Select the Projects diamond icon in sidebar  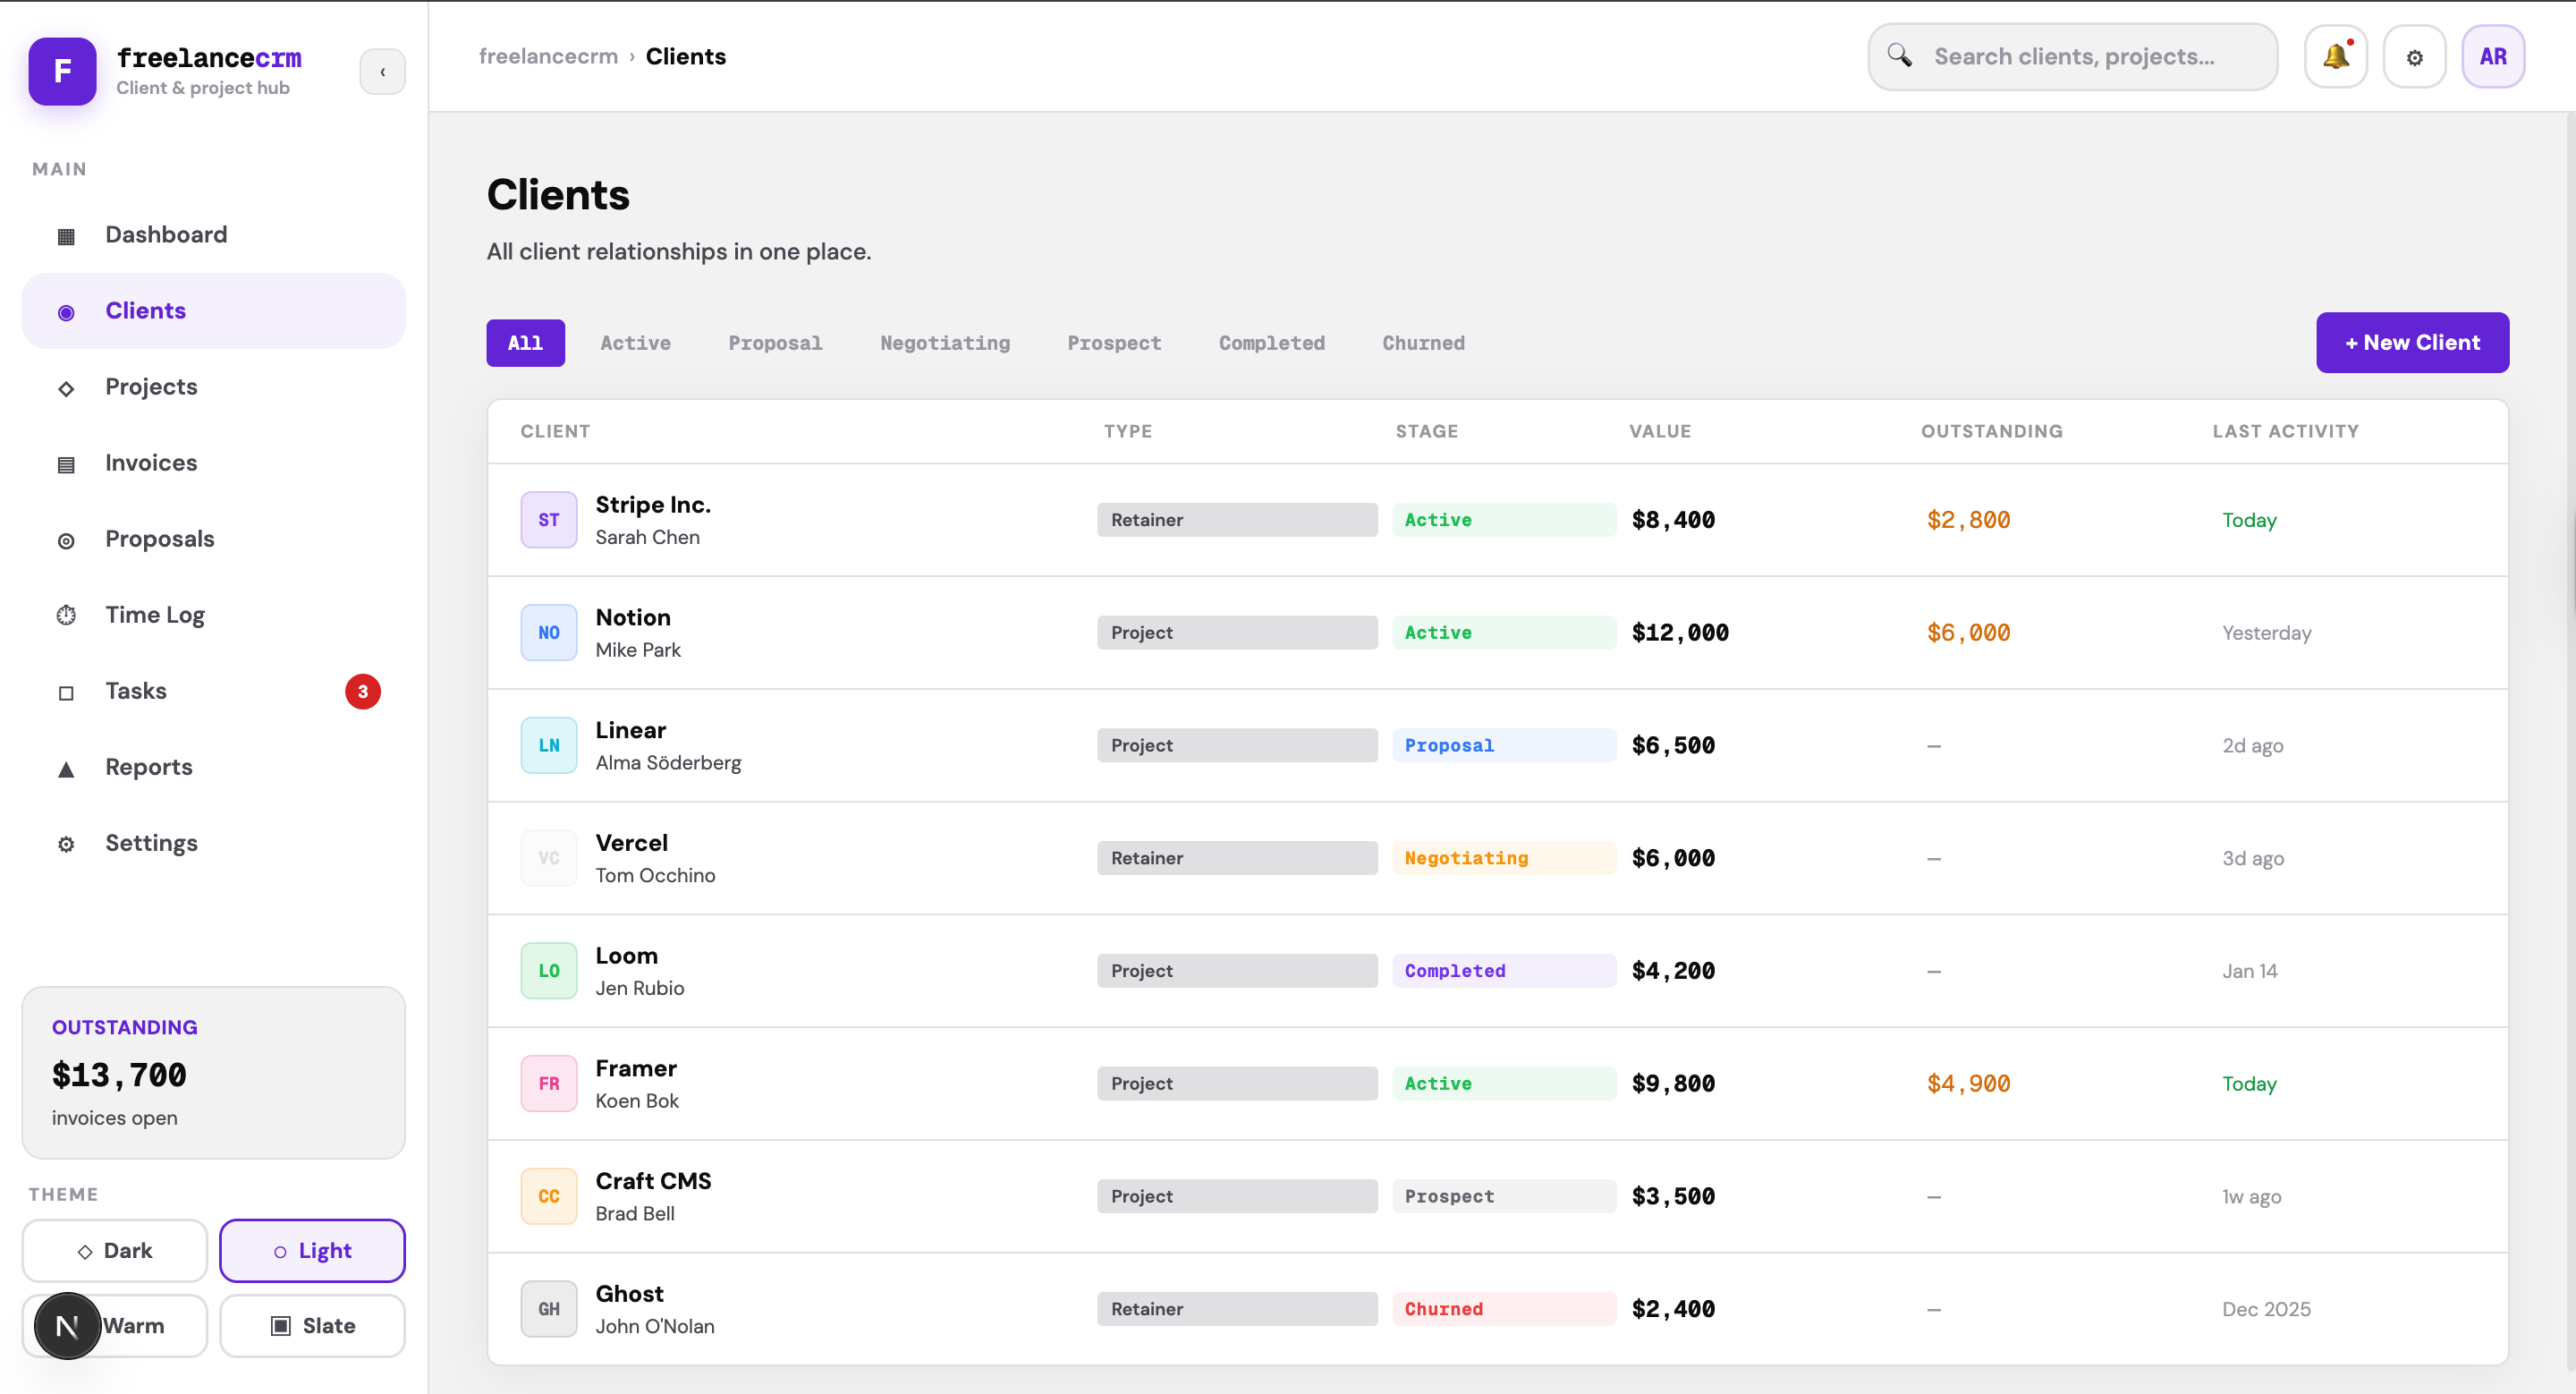[x=66, y=387]
